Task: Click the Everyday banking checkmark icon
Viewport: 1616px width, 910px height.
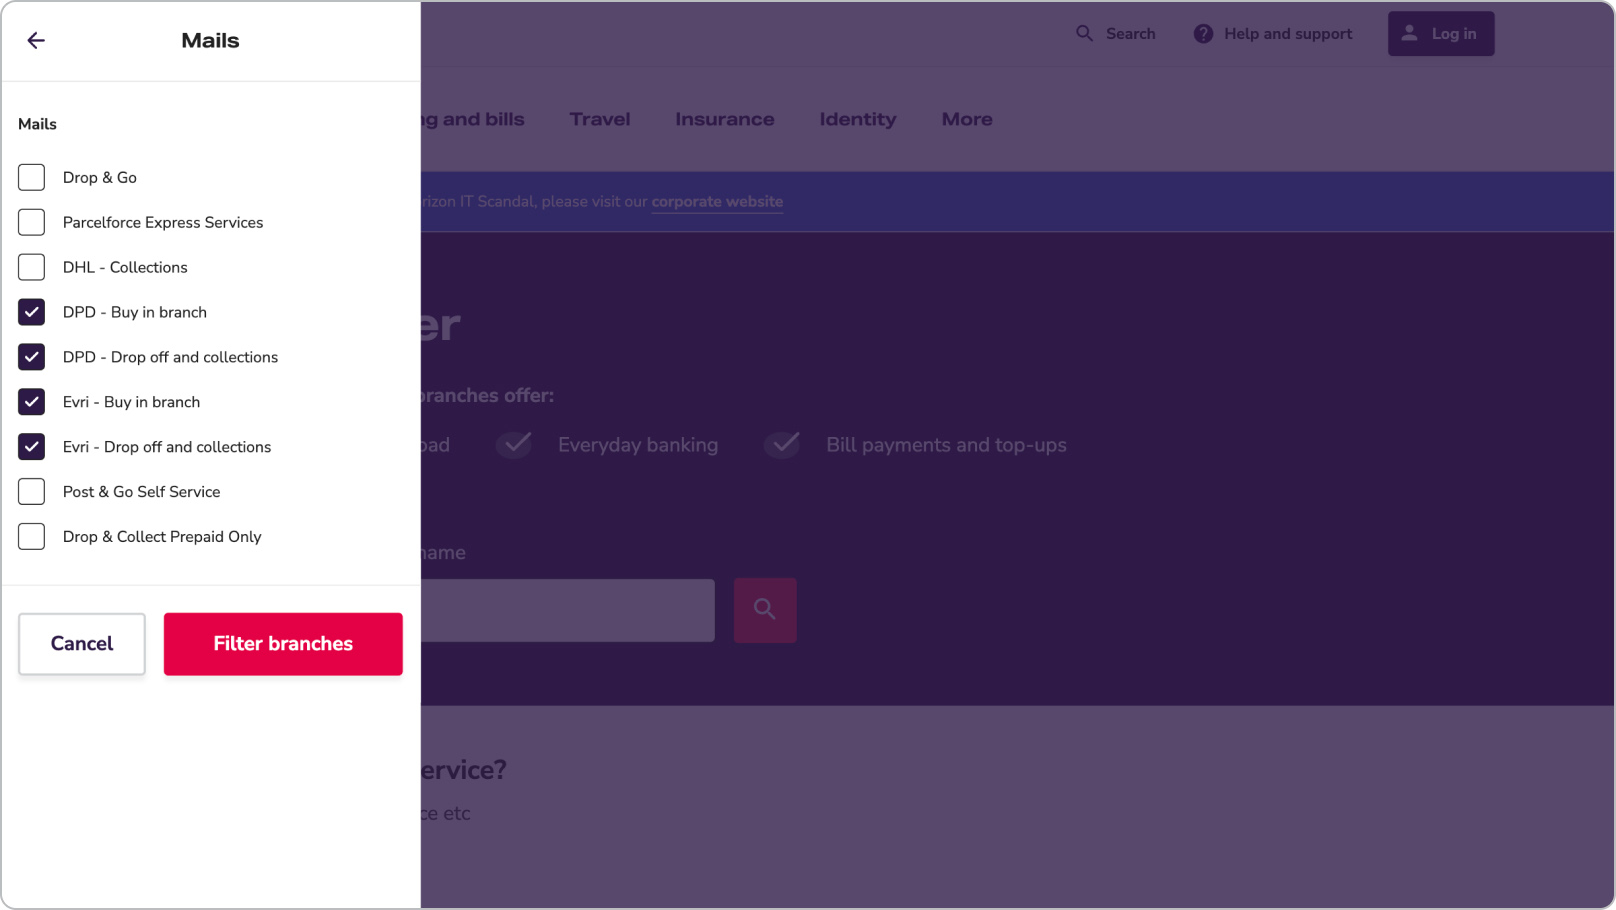Action: [x=516, y=443]
